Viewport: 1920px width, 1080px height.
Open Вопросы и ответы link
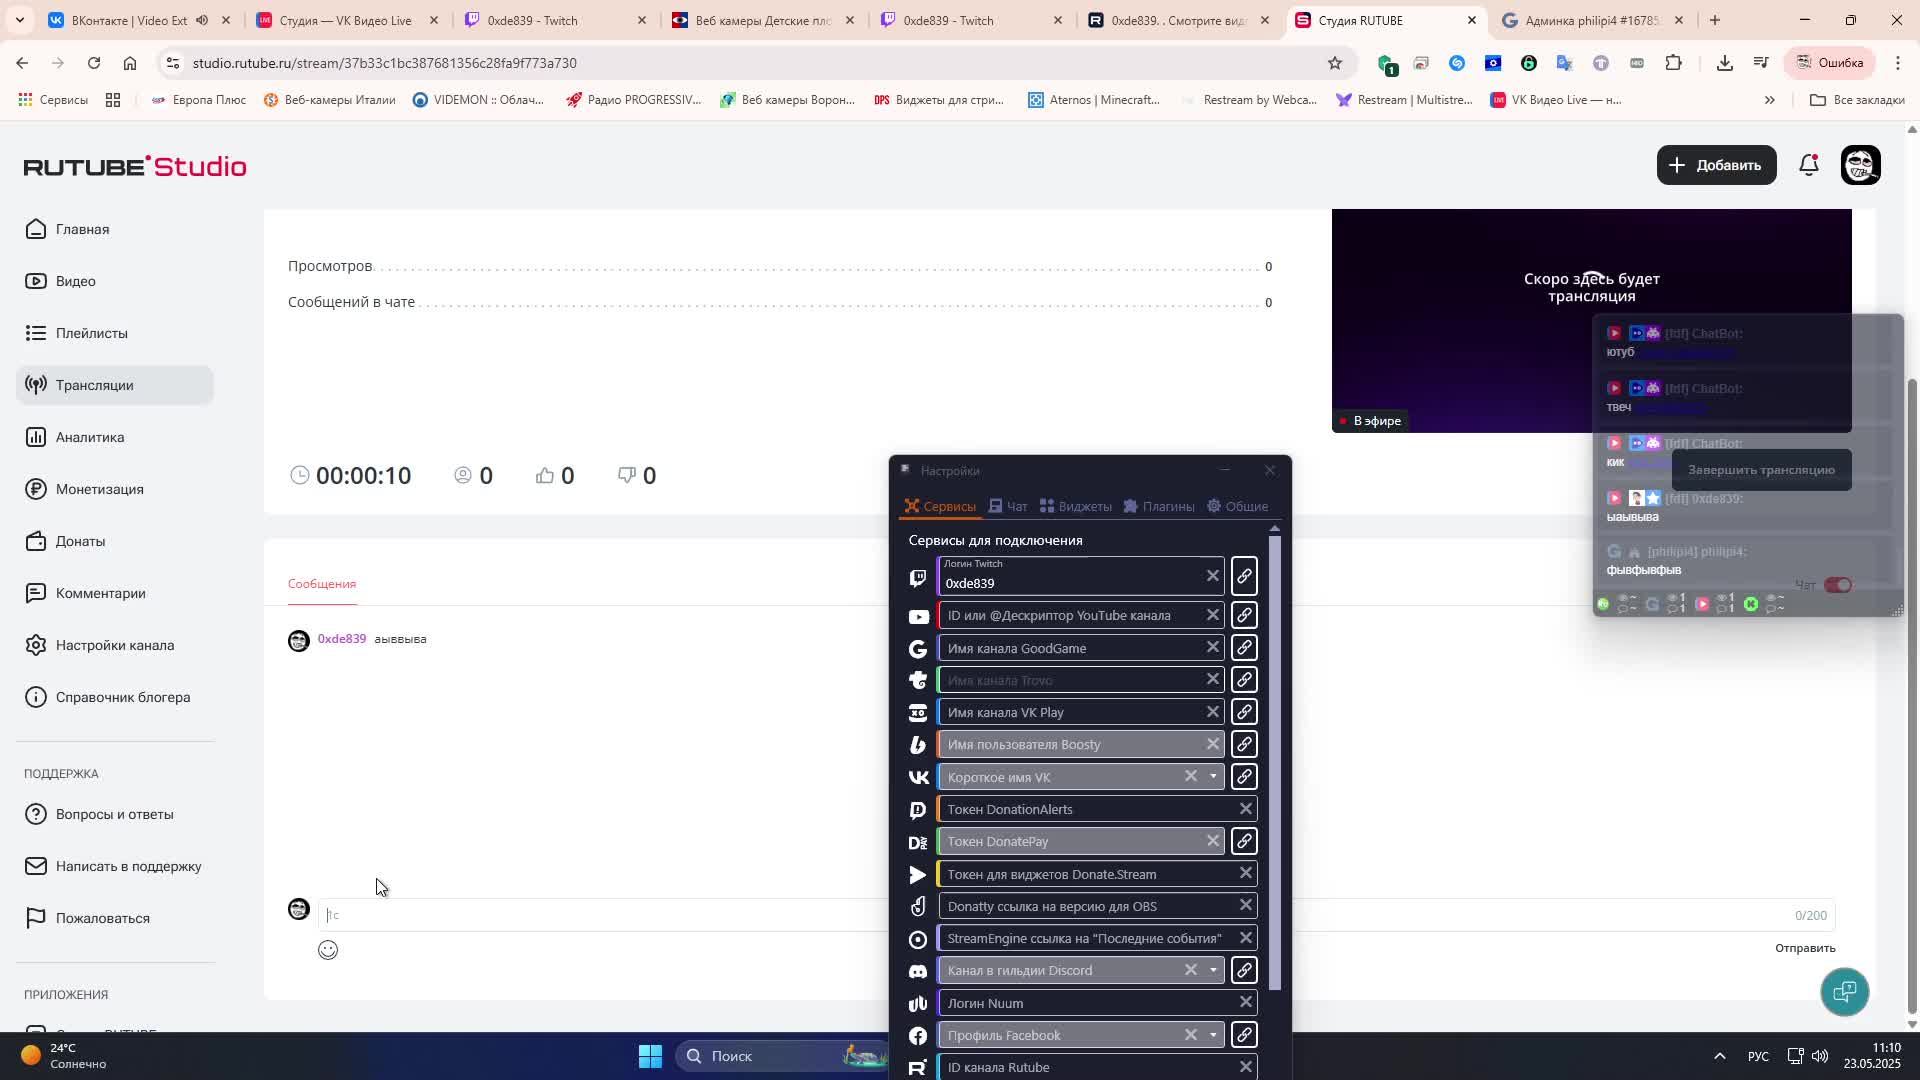pyautogui.click(x=115, y=814)
